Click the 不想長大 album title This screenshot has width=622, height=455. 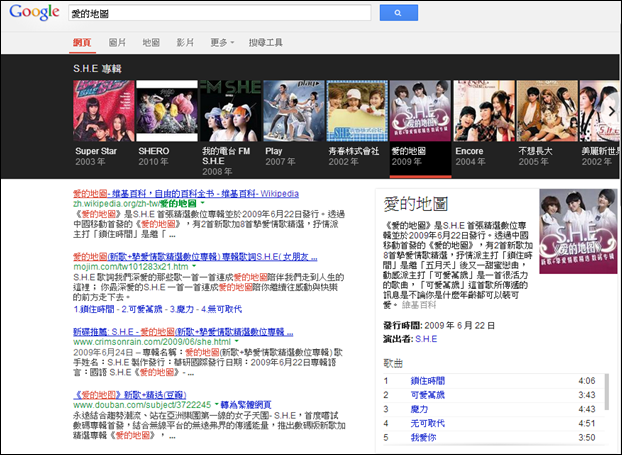[535, 151]
